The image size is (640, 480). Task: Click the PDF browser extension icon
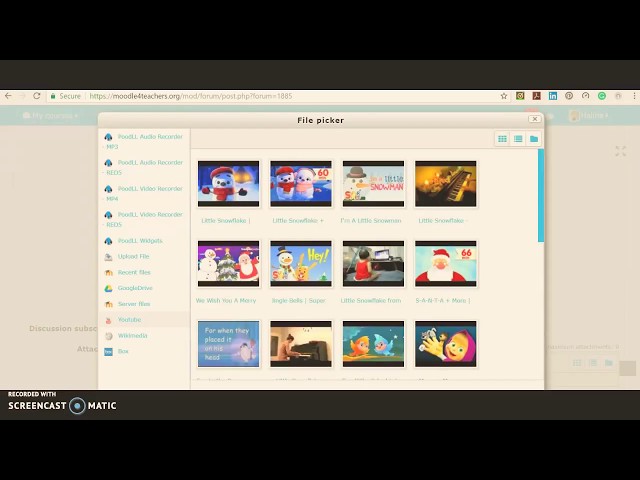point(536,96)
